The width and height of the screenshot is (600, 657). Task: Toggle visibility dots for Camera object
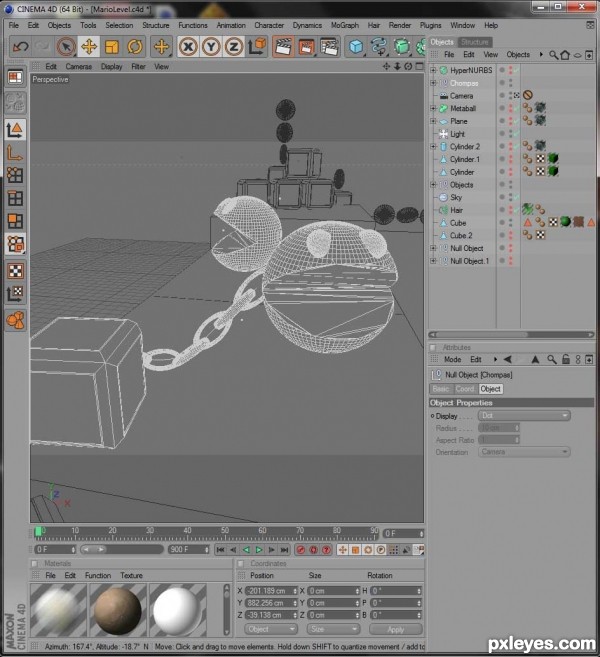pos(510,96)
